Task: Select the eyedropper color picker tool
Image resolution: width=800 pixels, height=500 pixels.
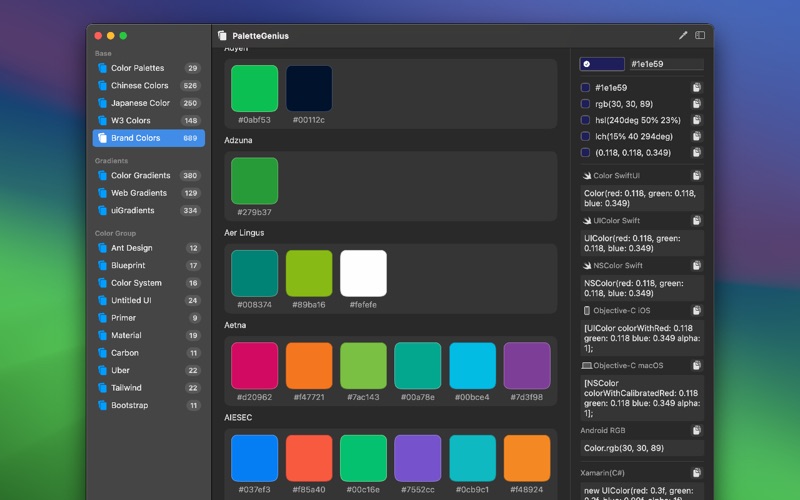Action: tap(683, 35)
